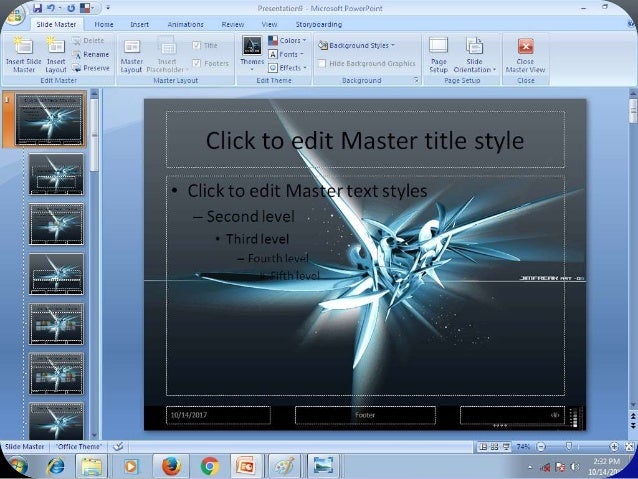Viewport: 638px width, 479px height.
Task: Click the date placeholder 10/14/2017
Action: click(x=218, y=415)
